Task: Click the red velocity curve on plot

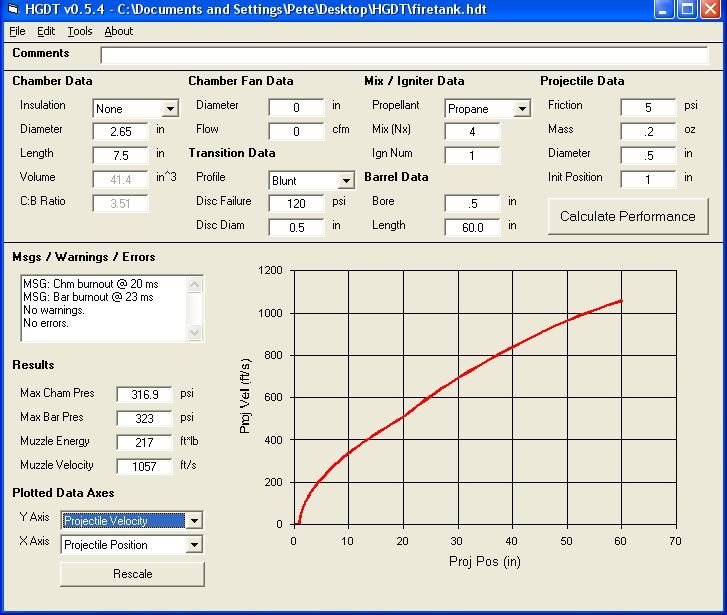Action: 459,378
